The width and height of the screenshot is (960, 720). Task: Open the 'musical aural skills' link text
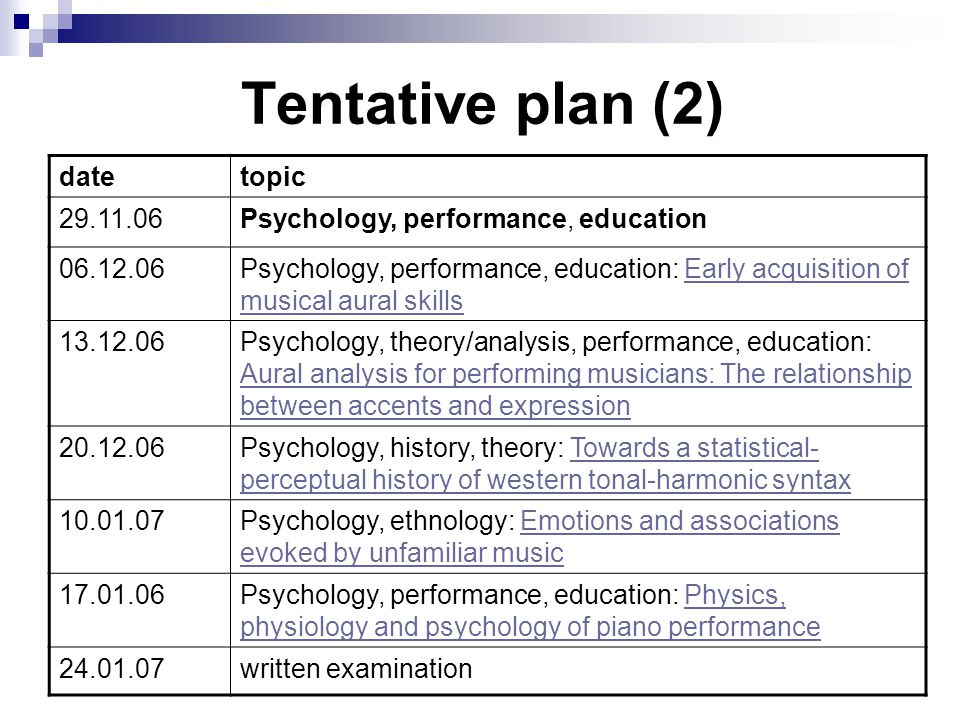[x=351, y=301]
